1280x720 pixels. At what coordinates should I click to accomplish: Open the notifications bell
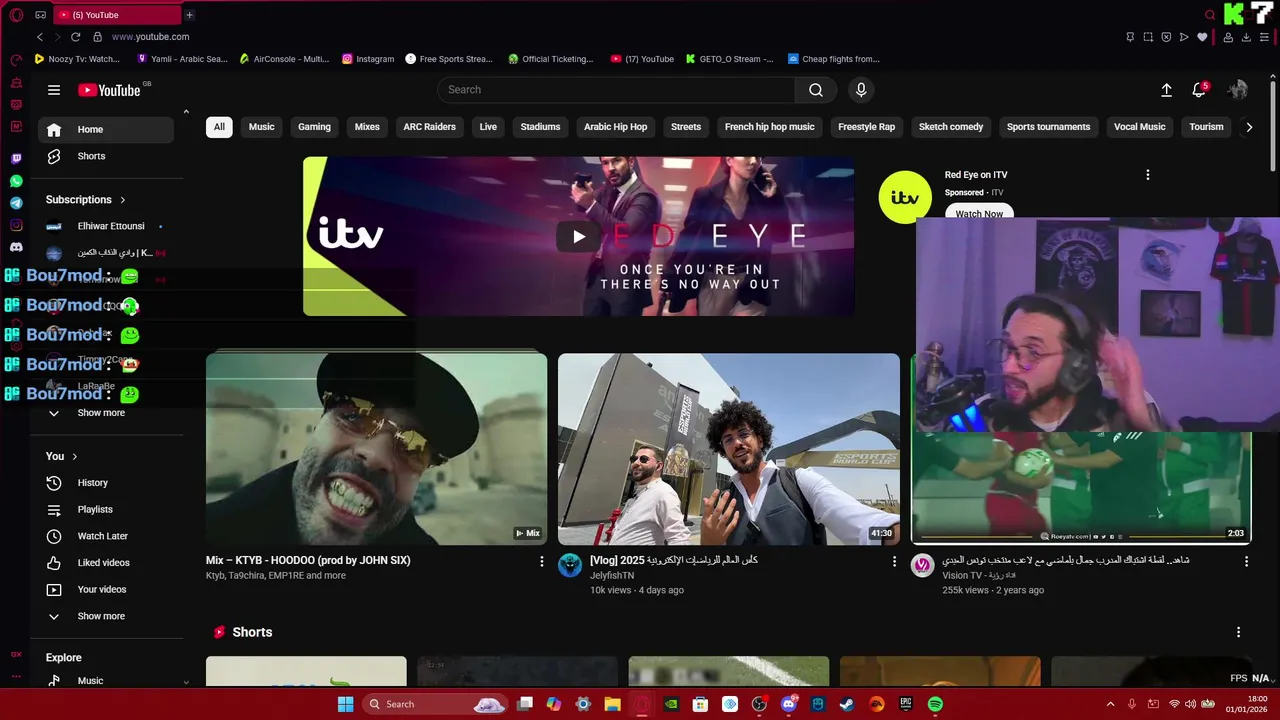click(1199, 90)
